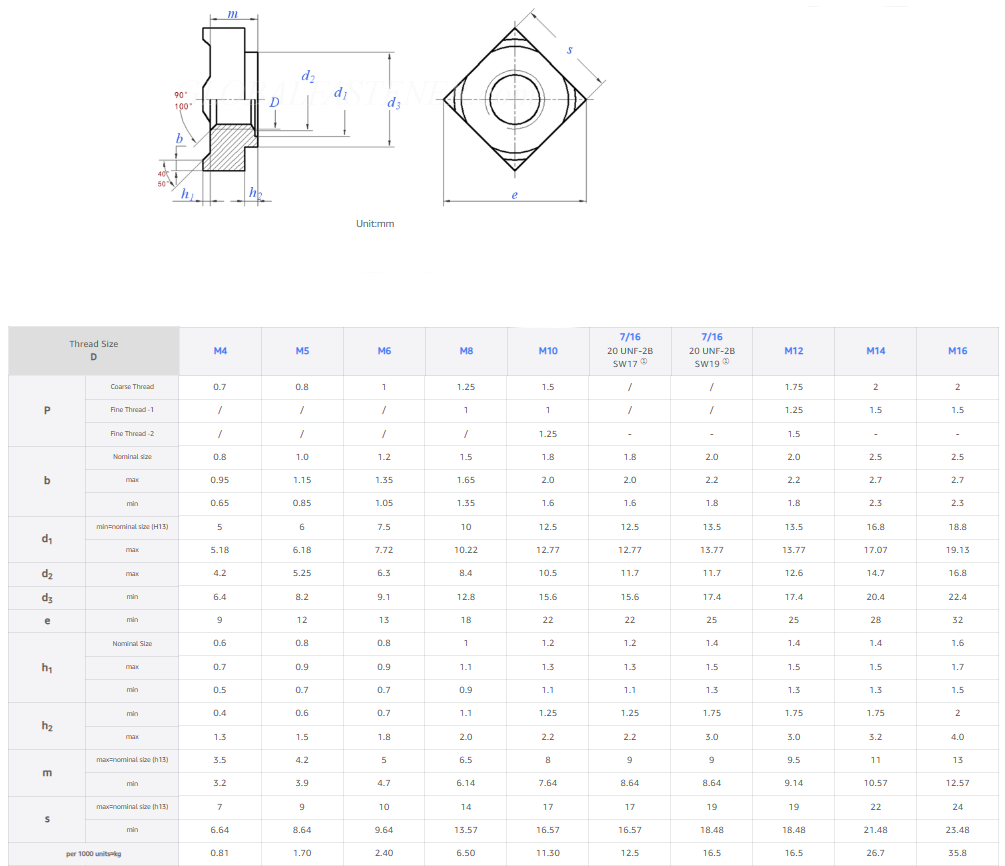Click the 7/16 20 UNF-2B SW17 header
The height and width of the screenshot is (866, 1005).
[x=630, y=351]
